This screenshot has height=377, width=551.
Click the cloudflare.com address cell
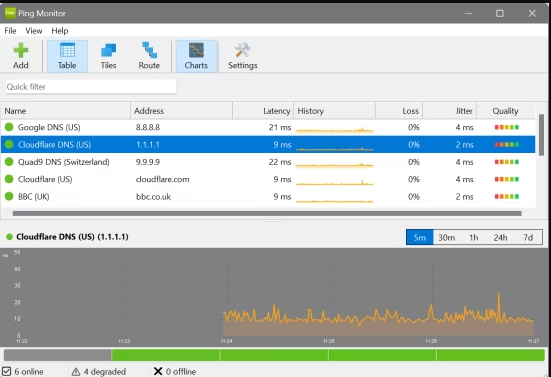pyautogui.click(x=162, y=179)
